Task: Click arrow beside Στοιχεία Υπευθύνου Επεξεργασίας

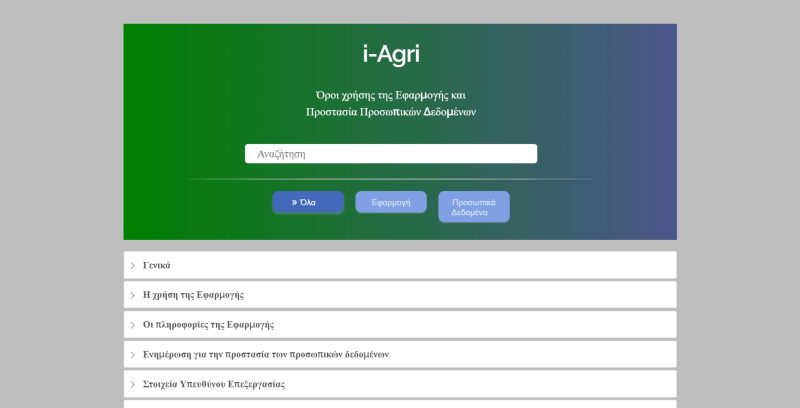Action: click(132, 384)
